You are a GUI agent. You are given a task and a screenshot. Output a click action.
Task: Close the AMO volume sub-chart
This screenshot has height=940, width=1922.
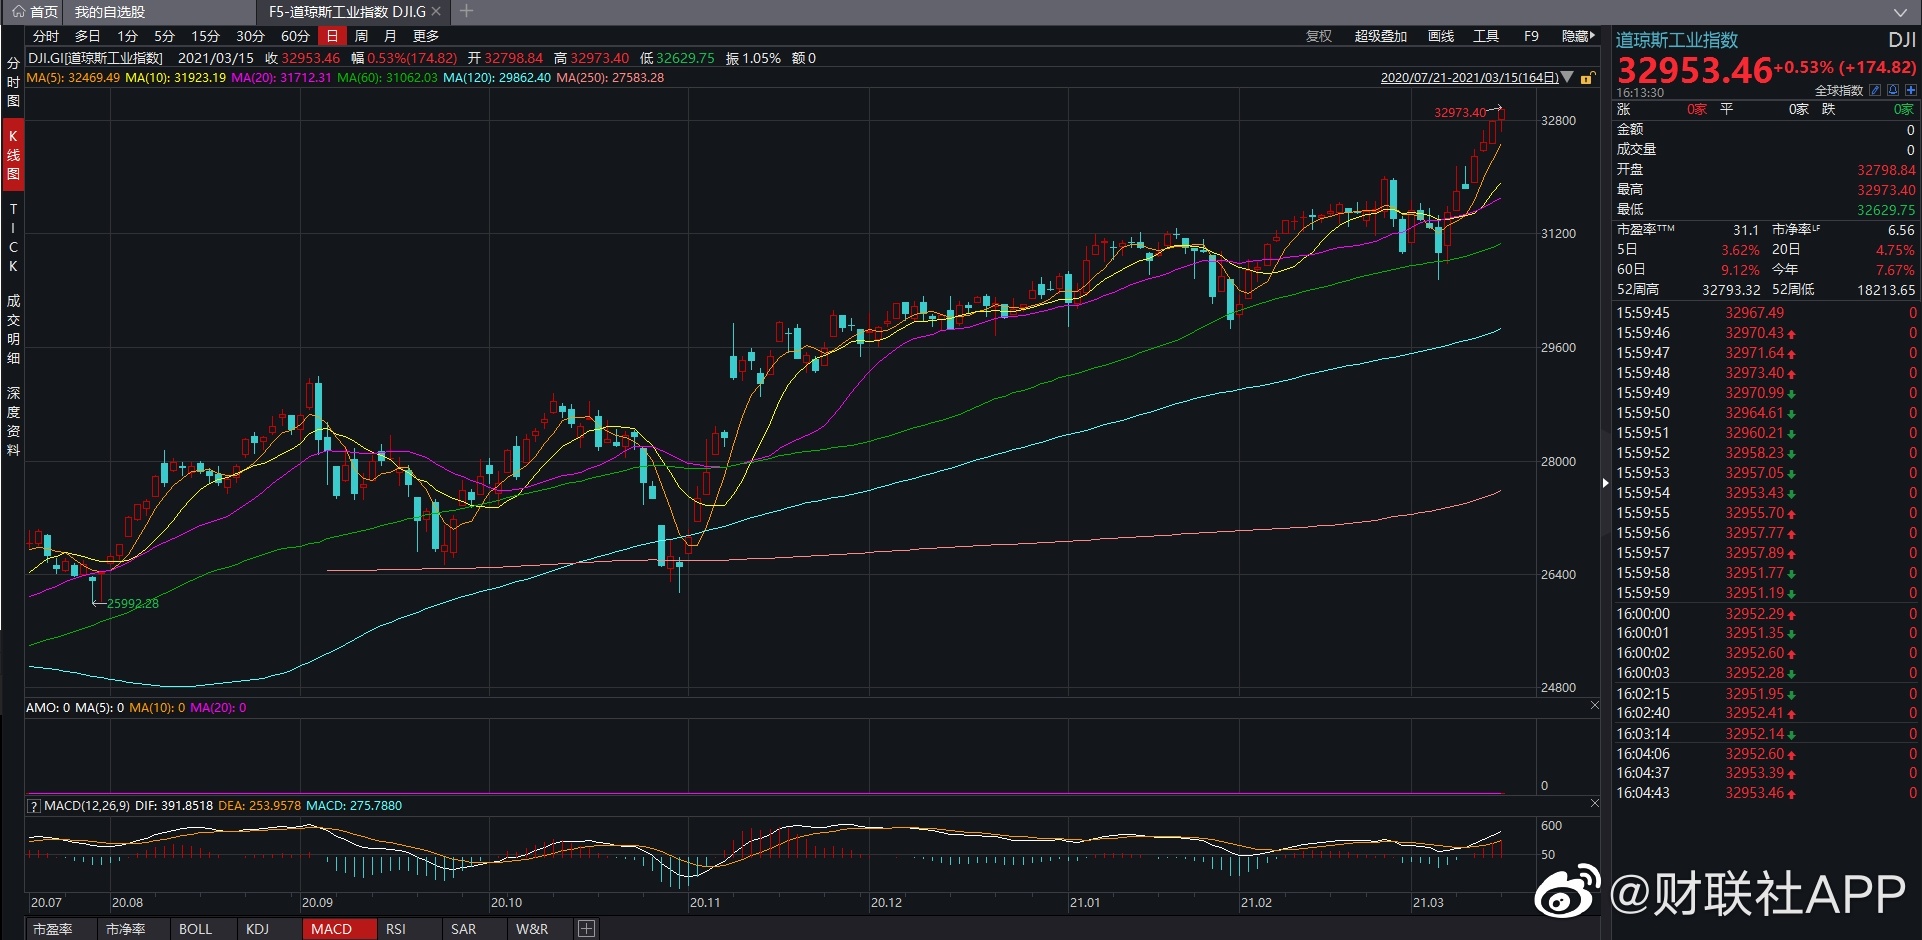tap(1594, 706)
